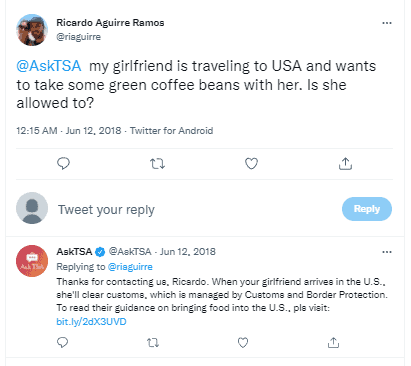Open the bit.ly/2dX3UVD link
The width and height of the screenshot is (411, 366).
click(91, 322)
